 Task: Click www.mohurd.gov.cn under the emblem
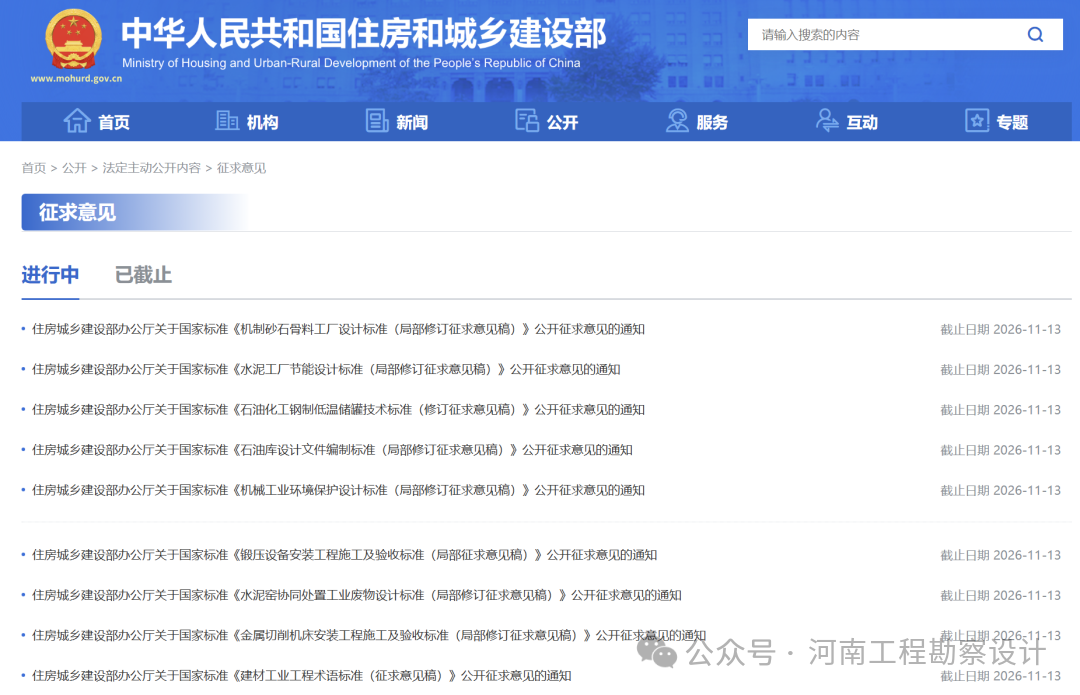point(76,79)
